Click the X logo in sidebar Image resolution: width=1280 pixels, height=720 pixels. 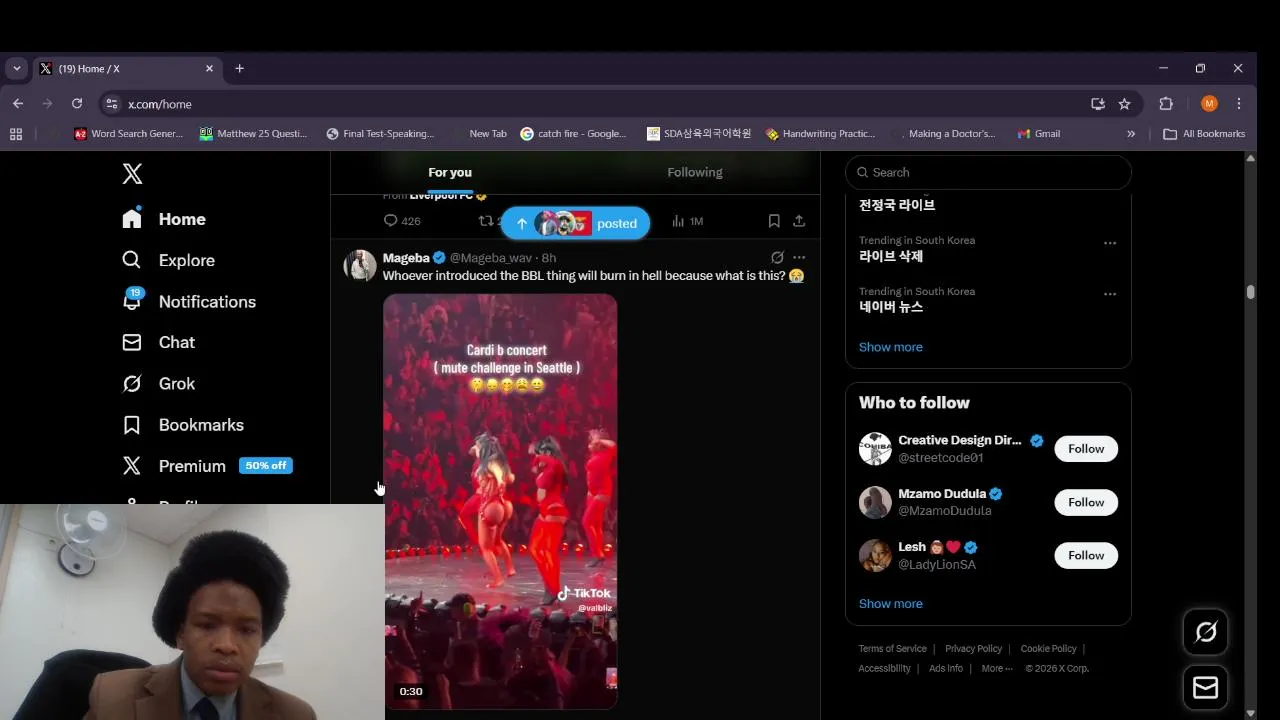pos(132,174)
